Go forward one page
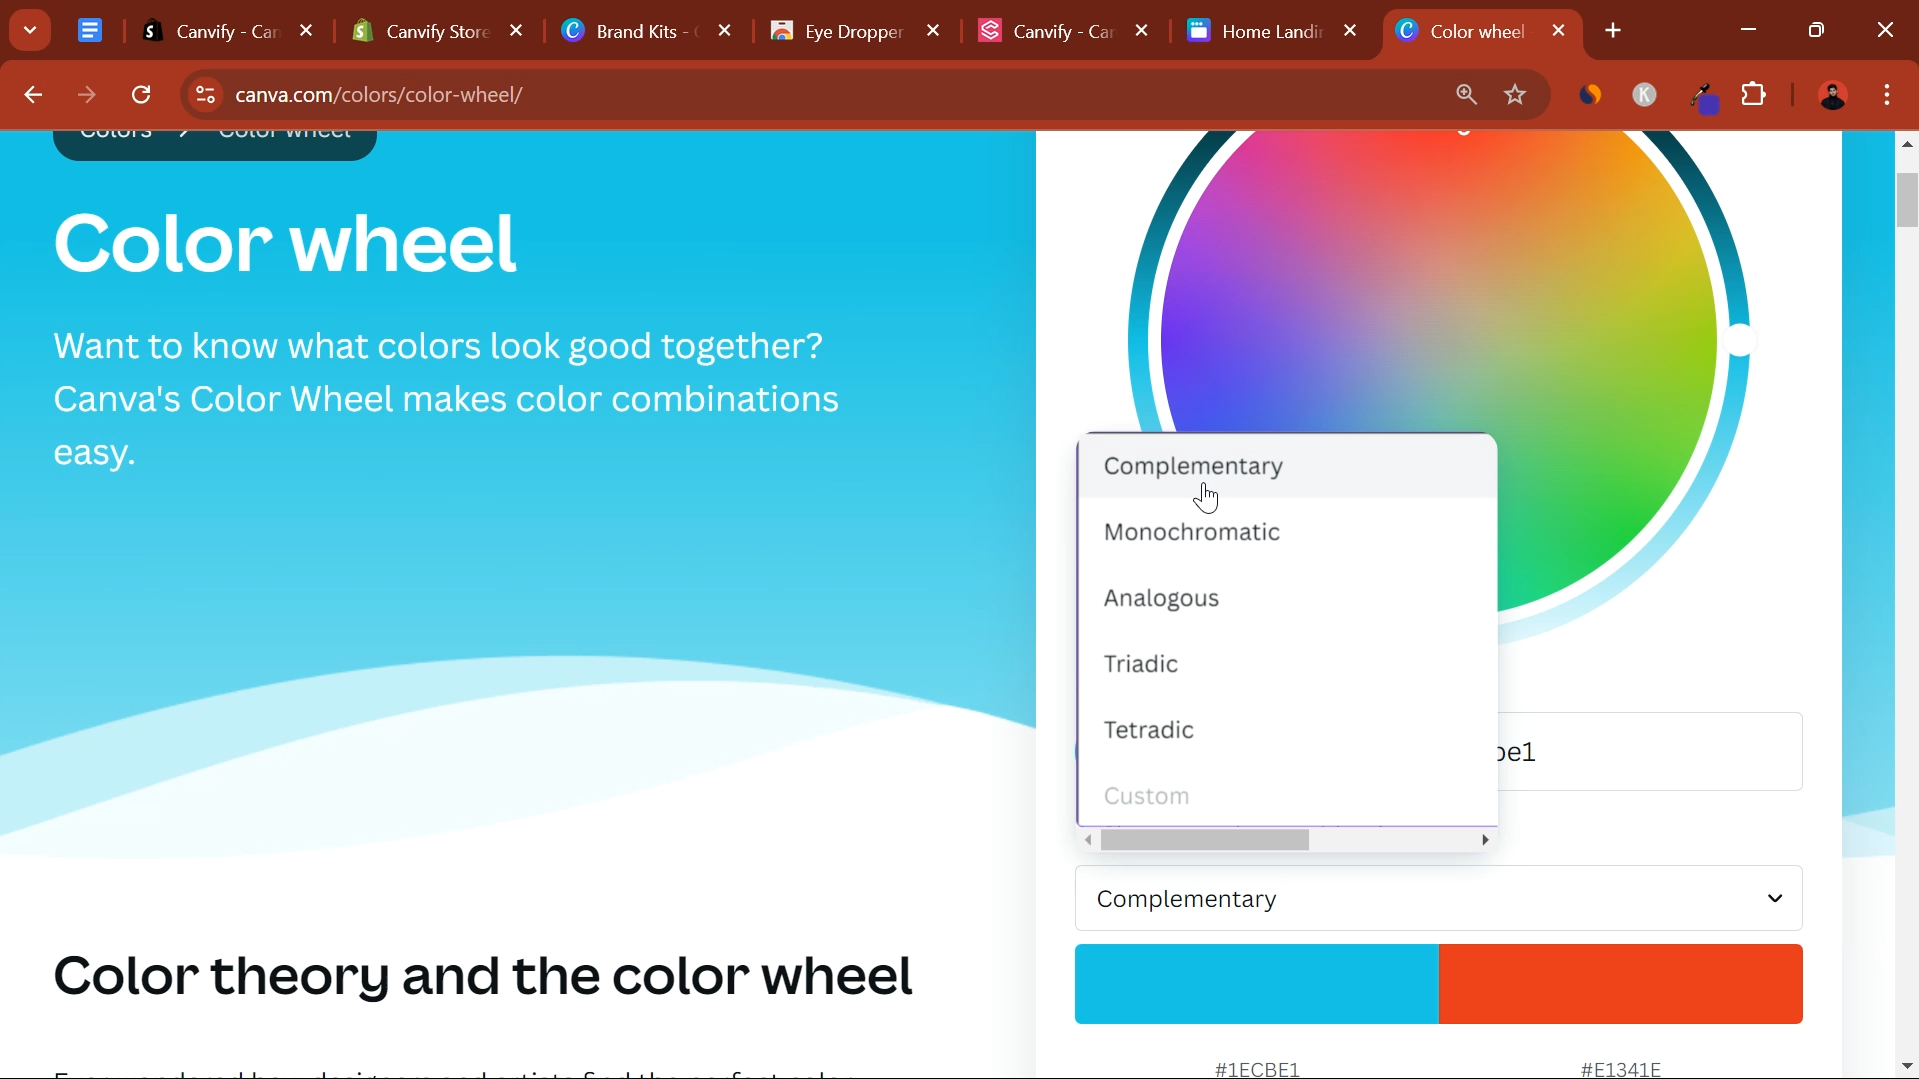Image resolution: width=1919 pixels, height=1079 pixels. (x=87, y=96)
